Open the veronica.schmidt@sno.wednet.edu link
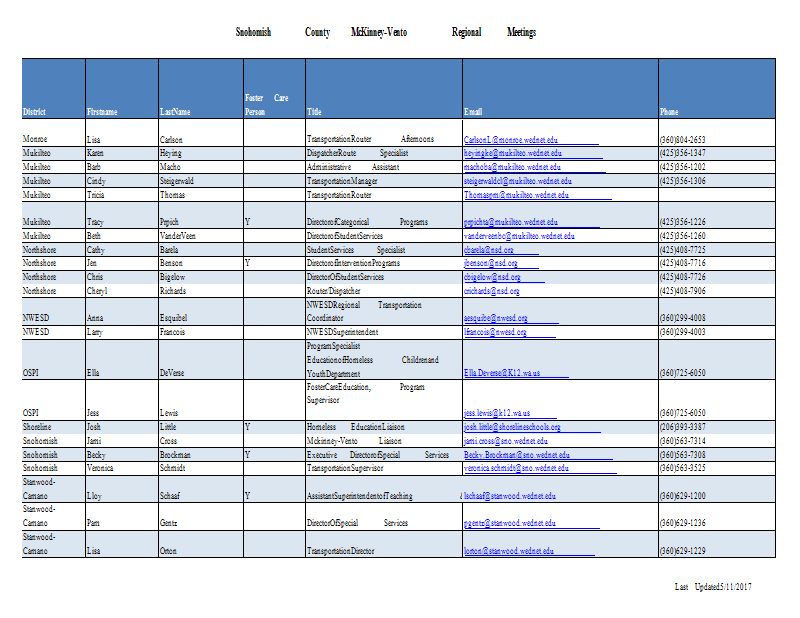 516,468
